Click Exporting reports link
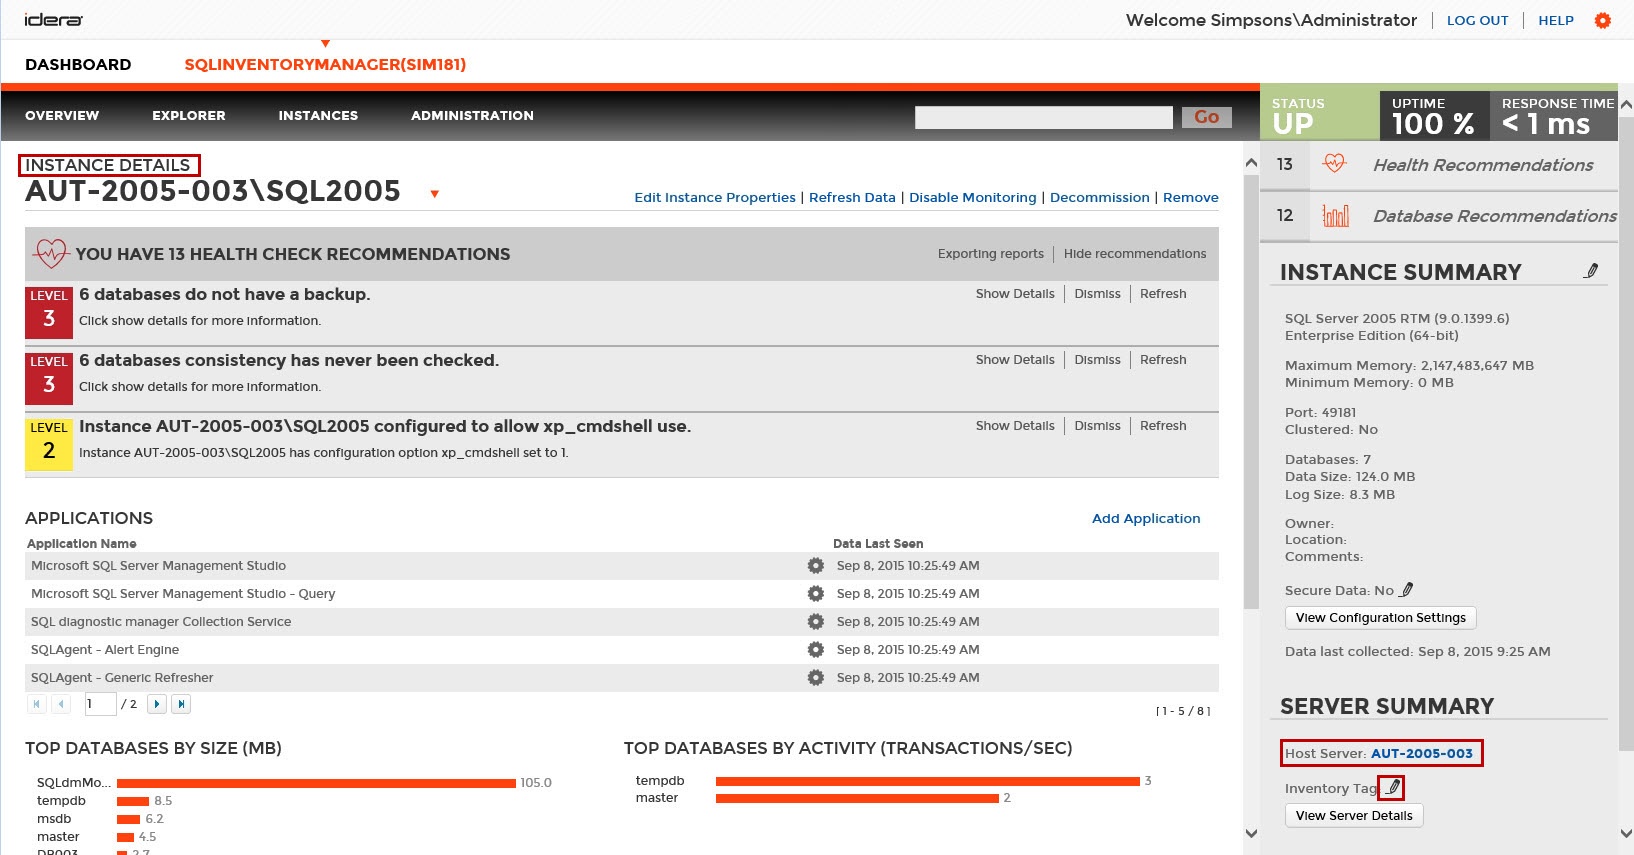The height and width of the screenshot is (855, 1634). (991, 254)
